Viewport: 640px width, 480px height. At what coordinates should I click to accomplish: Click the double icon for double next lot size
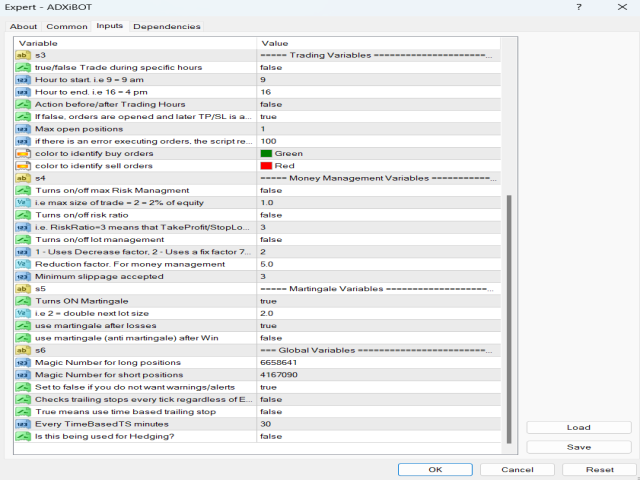(23, 313)
